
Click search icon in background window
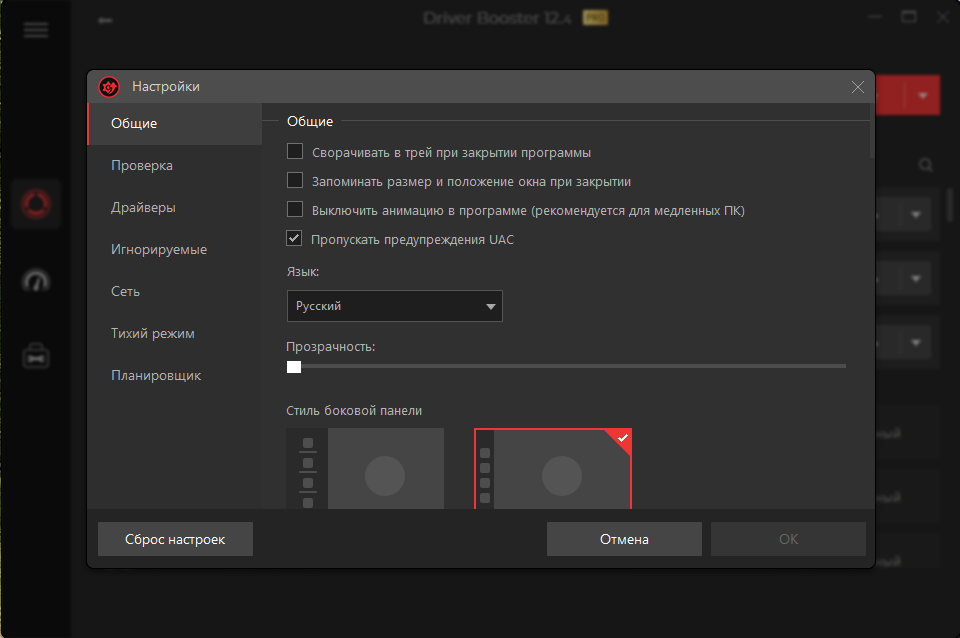925,165
